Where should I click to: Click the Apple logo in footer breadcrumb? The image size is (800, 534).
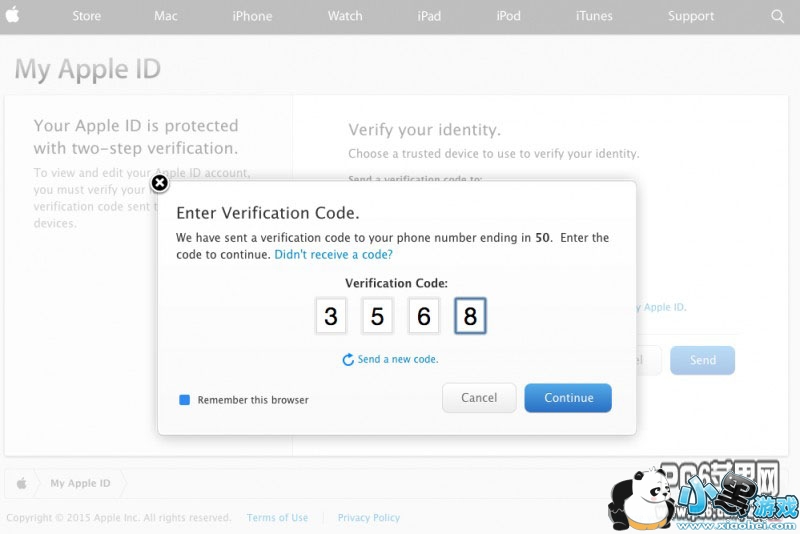(x=21, y=483)
